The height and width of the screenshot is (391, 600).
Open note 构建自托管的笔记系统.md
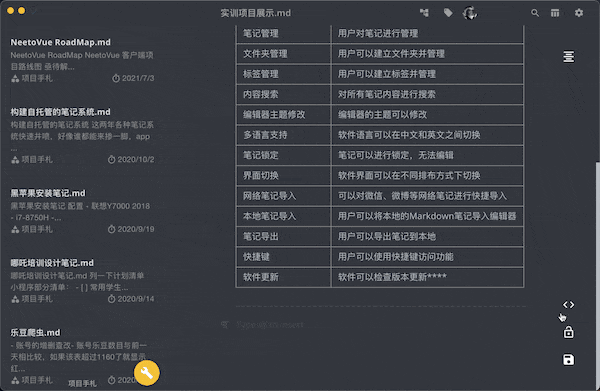click(x=60, y=112)
